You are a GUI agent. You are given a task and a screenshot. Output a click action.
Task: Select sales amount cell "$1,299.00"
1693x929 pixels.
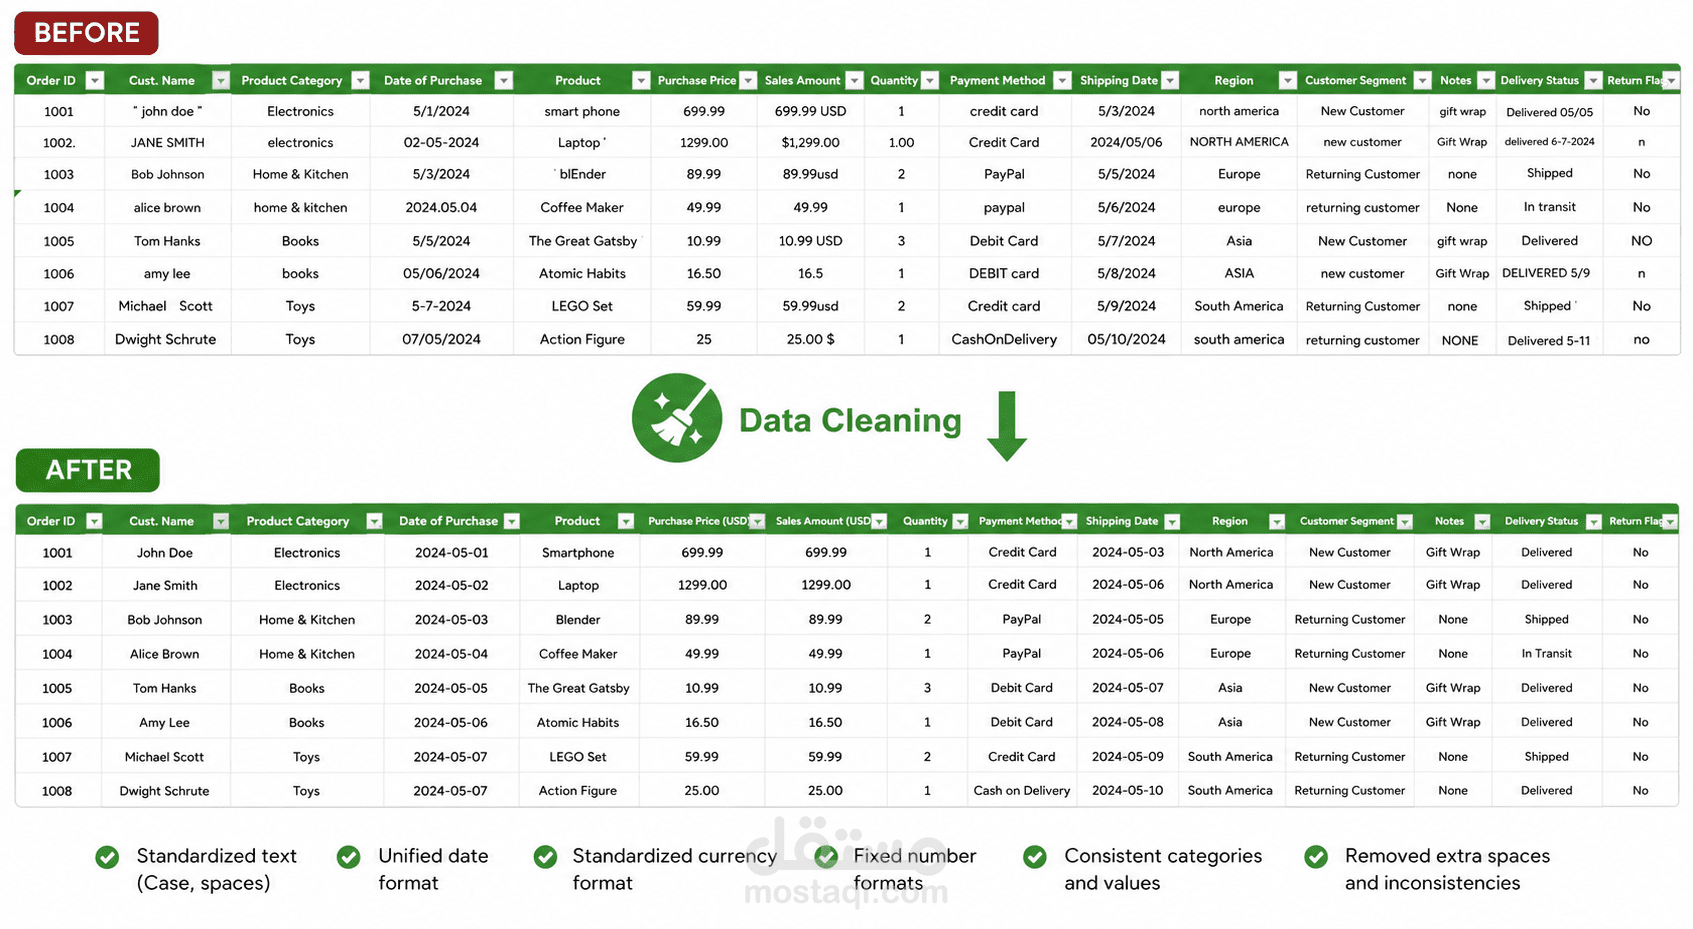(810, 143)
